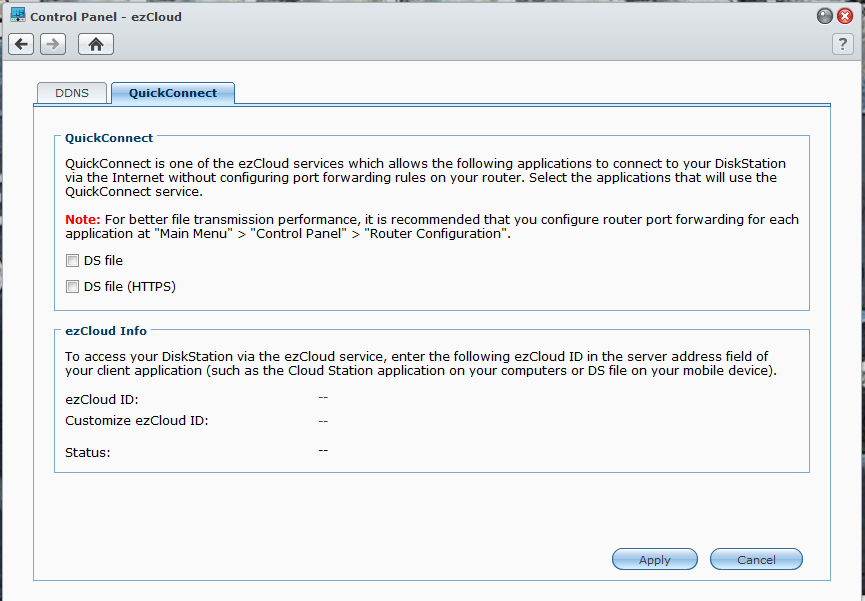This screenshot has height=601, width=865.
Task: Enable the DS file checkbox
Action: pyautogui.click(x=72, y=260)
